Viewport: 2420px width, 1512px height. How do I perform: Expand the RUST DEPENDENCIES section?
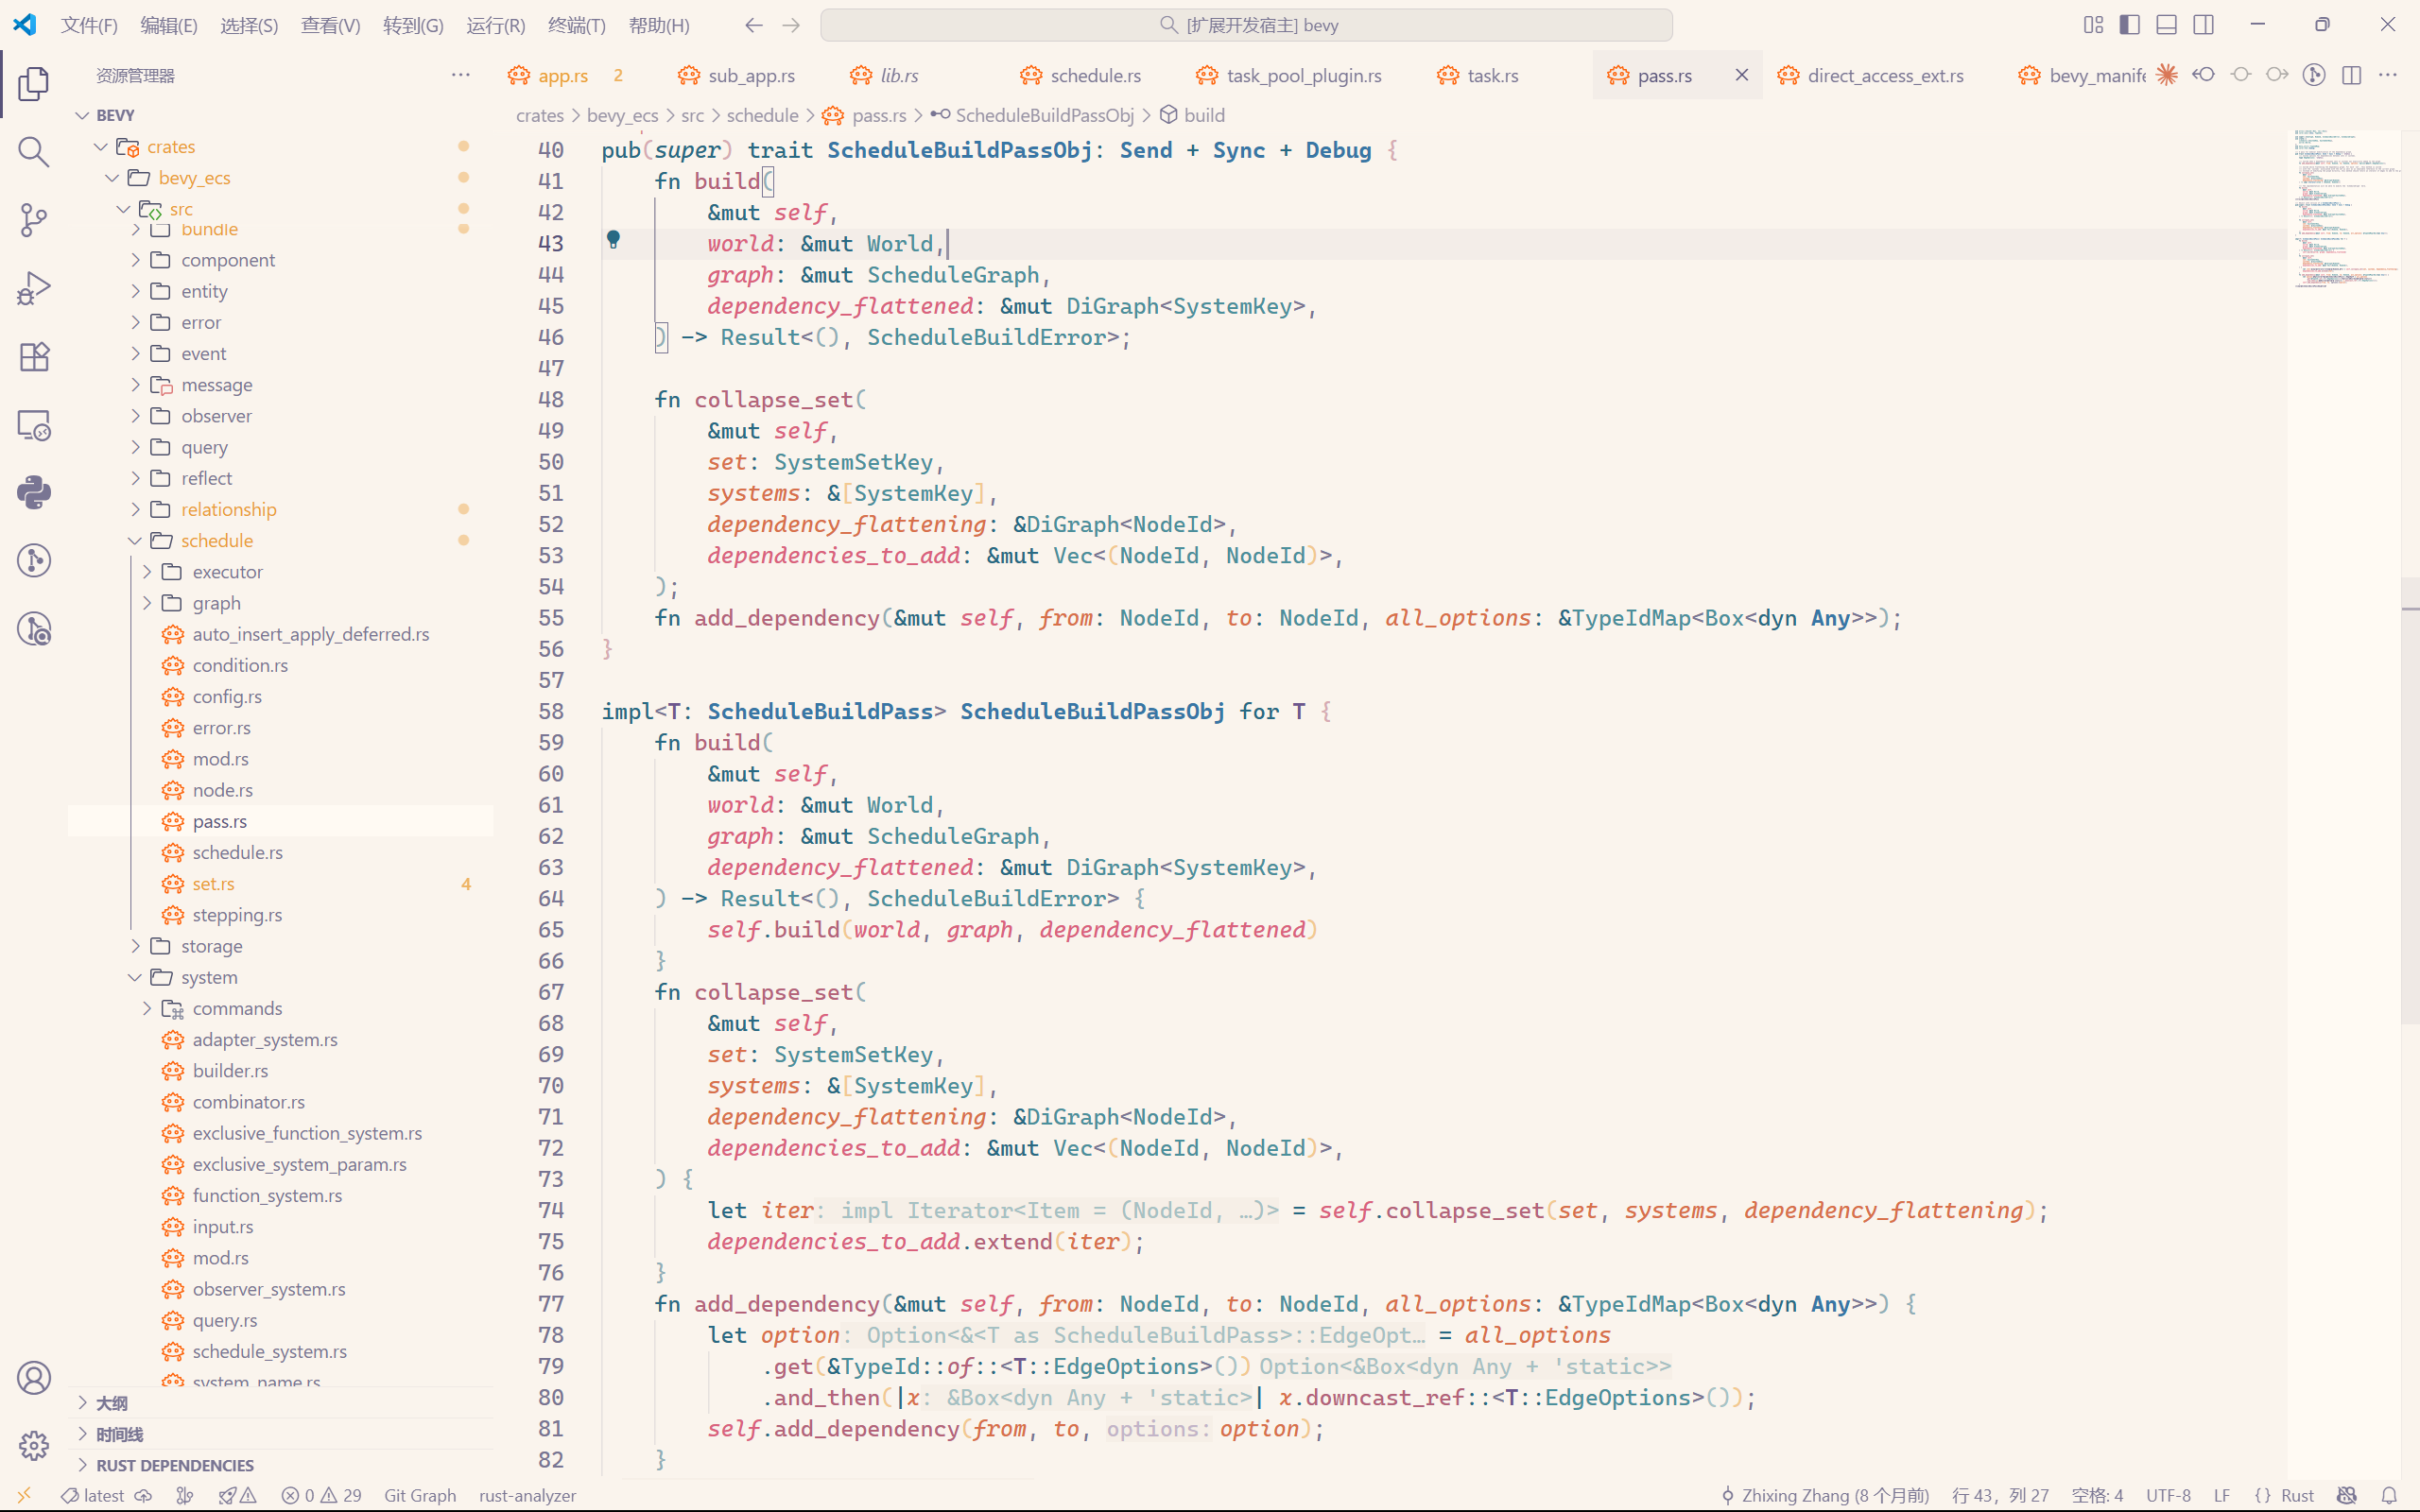click(x=174, y=1465)
